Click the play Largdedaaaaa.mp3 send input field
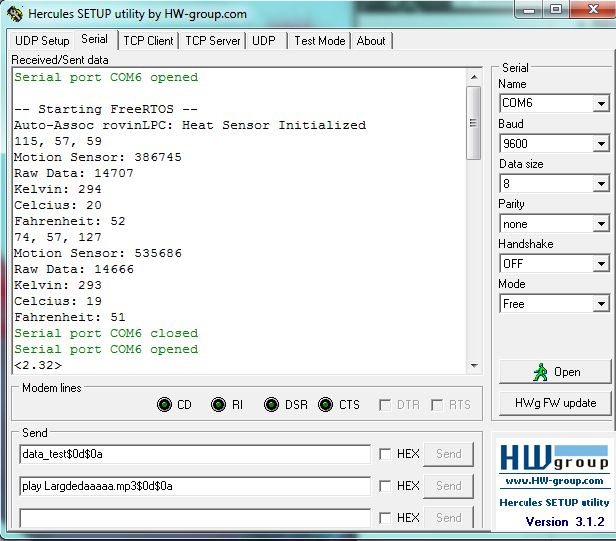The width and height of the screenshot is (616, 541). pyautogui.click(x=195, y=486)
